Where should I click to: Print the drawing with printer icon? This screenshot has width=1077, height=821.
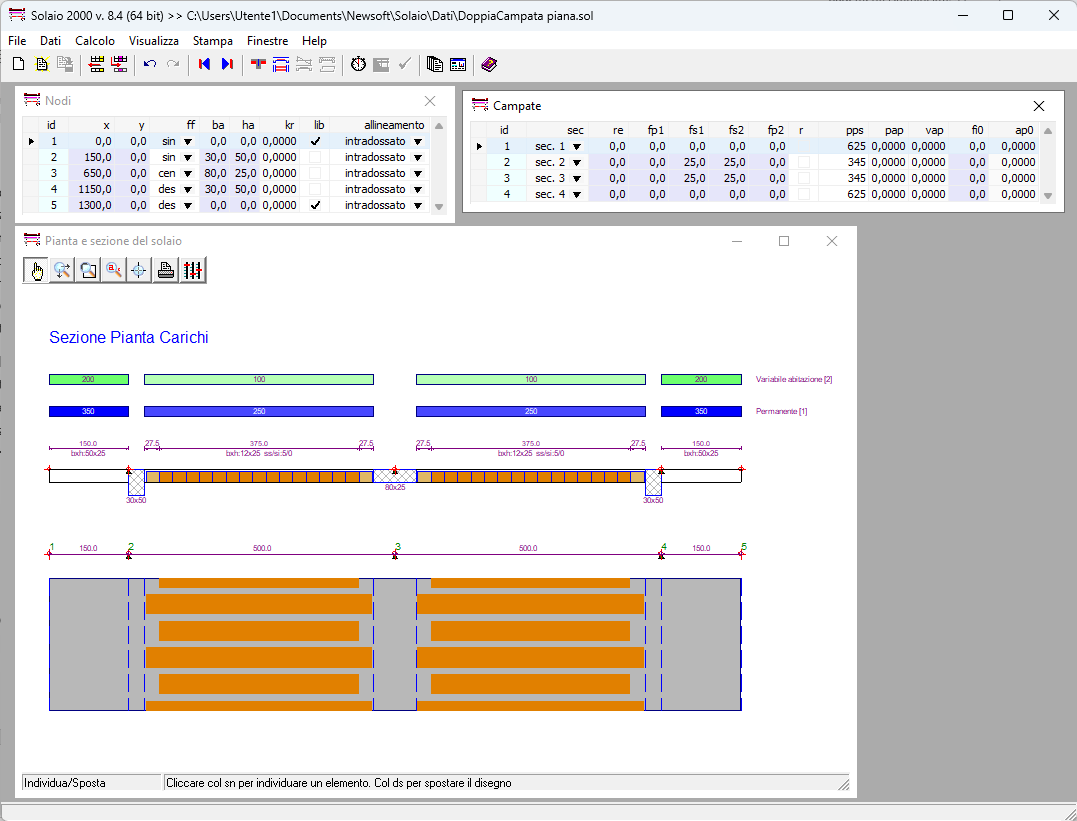click(x=166, y=270)
